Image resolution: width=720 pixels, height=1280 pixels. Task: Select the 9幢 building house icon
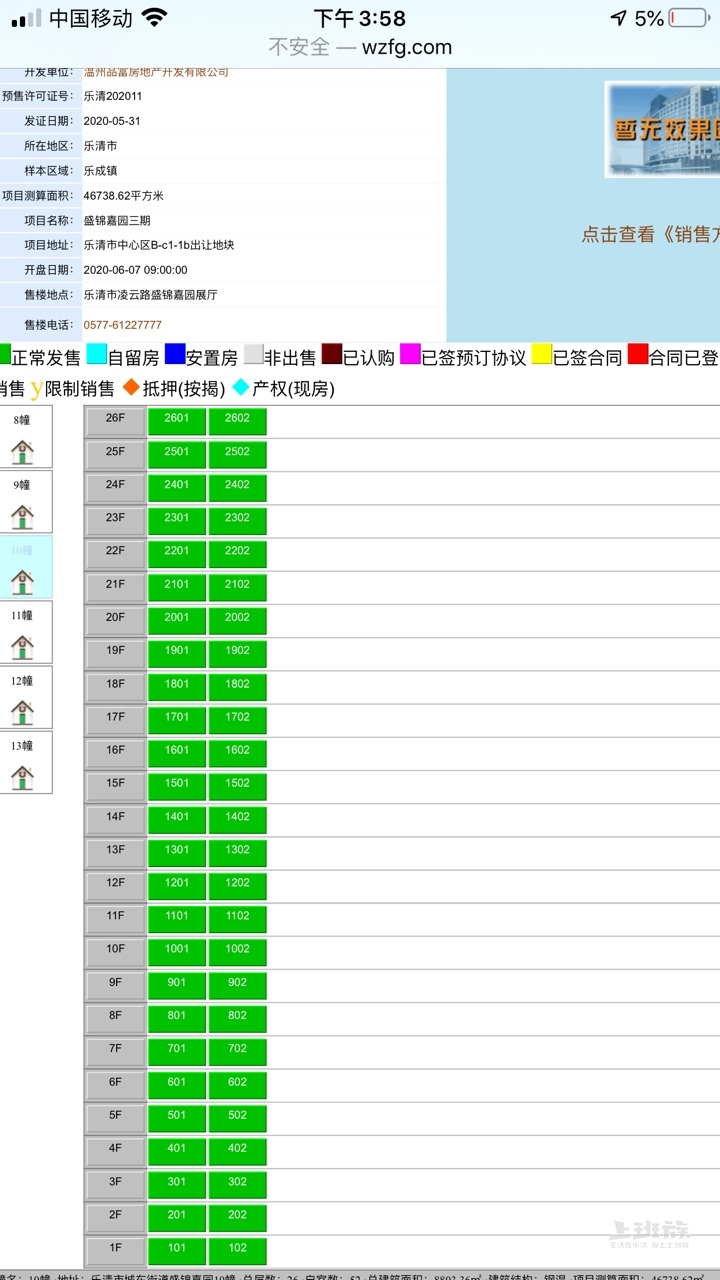pyautogui.click(x=22, y=517)
